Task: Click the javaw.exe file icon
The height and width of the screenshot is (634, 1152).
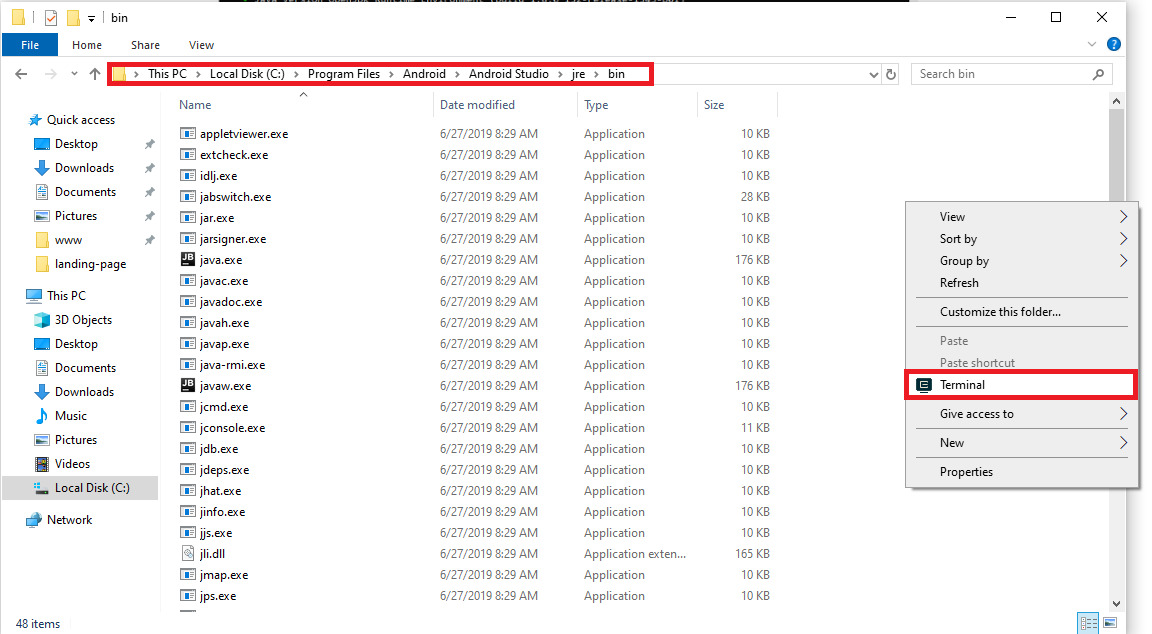Action: pyautogui.click(x=188, y=385)
